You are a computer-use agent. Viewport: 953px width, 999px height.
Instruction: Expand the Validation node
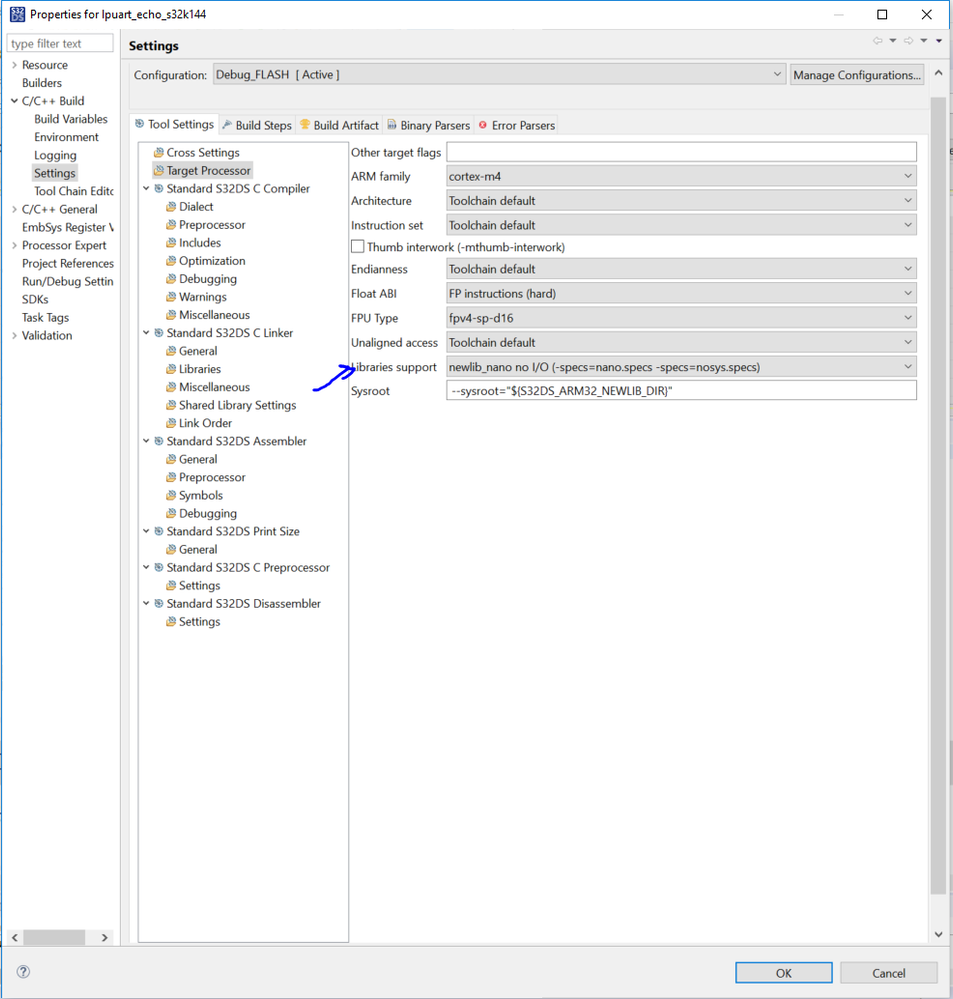(14, 335)
